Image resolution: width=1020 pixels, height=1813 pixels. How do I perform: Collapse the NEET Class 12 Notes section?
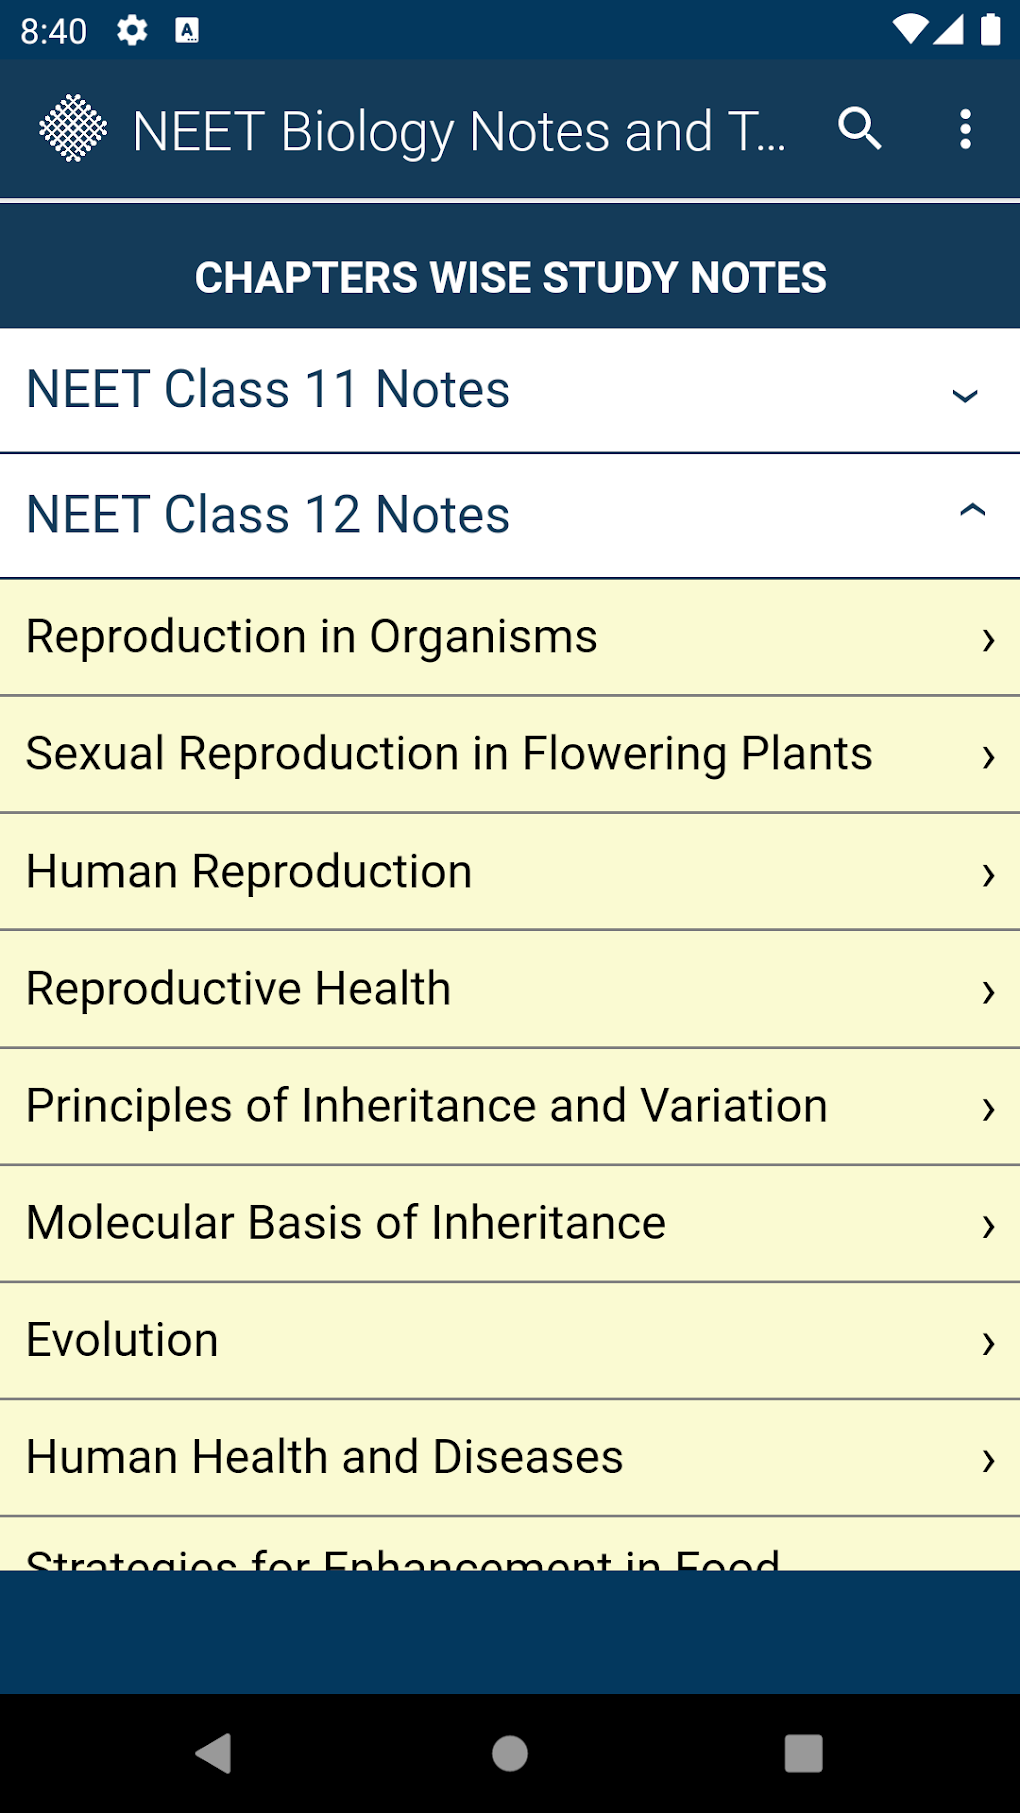[x=268, y=515]
